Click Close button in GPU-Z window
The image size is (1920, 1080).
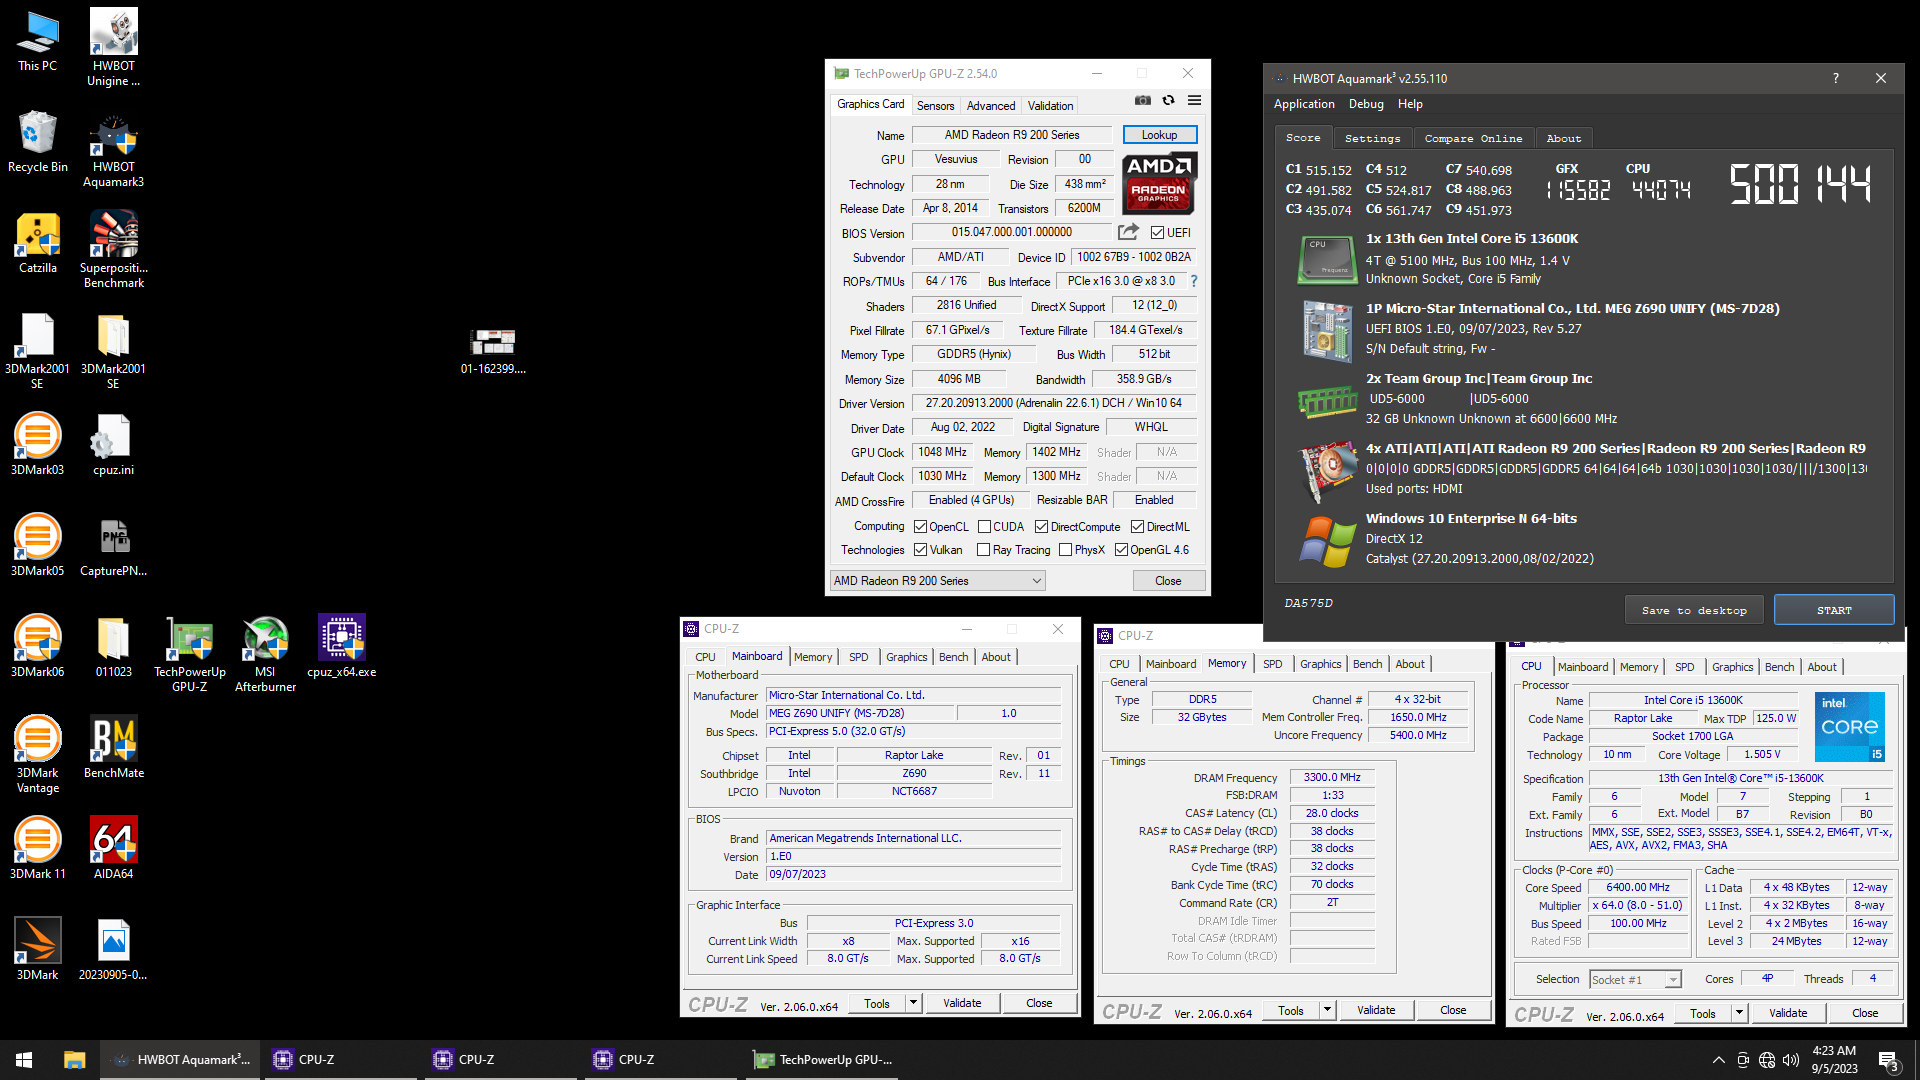pyautogui.click(x=1168, y=580)
